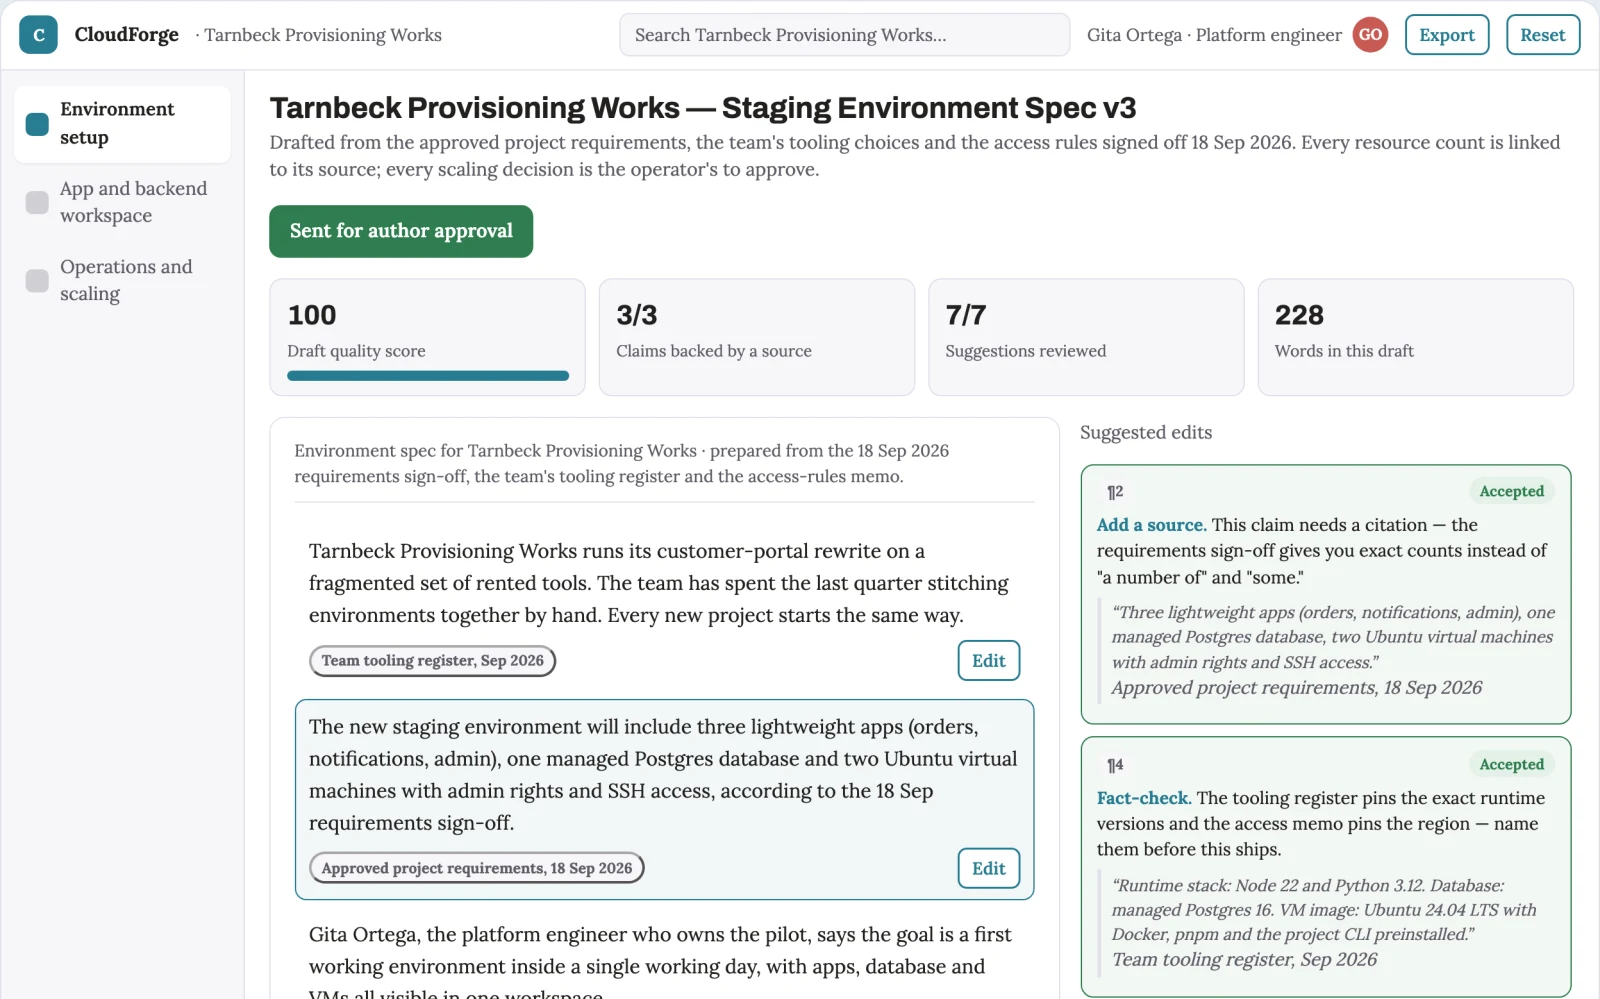Select the Environment setup section
The width and height of the screenshot is (1600, 999).
pyautogui.click(x=122, y=124)
